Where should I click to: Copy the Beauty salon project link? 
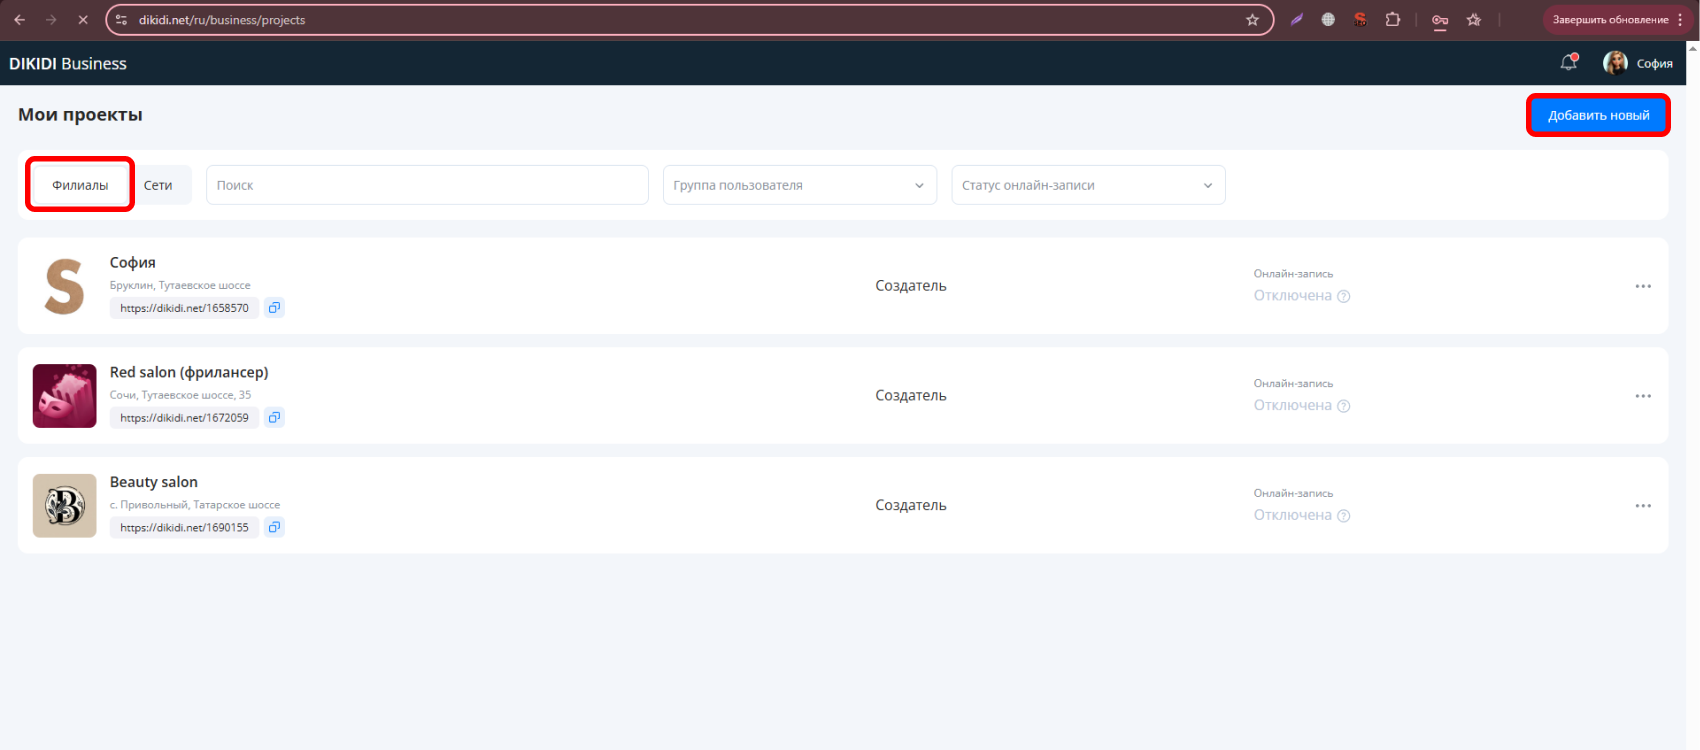[x=274, y=527]
